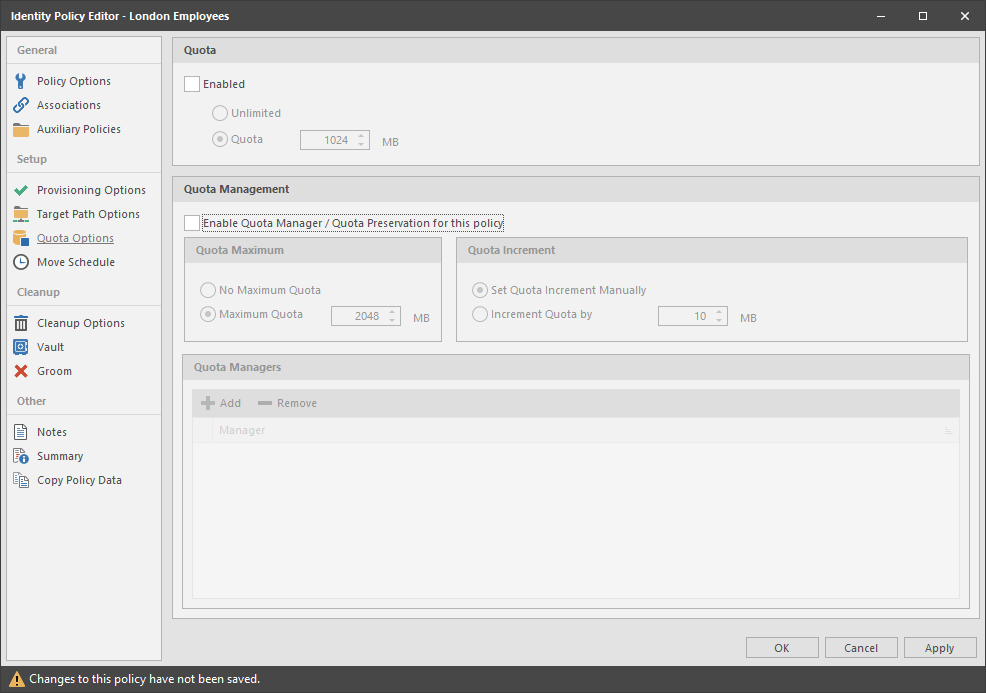Screen dimensions: 986x693
Task: Decrease the 1024 MB quota value
Action: point(361,145)
